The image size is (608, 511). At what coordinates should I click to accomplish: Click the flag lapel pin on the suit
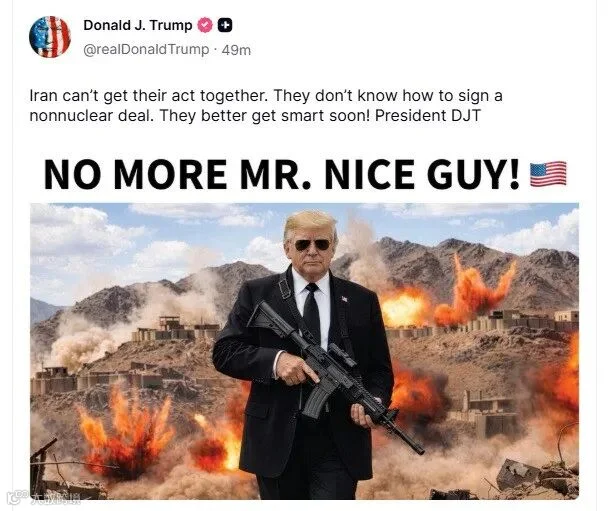click(344, 299)
